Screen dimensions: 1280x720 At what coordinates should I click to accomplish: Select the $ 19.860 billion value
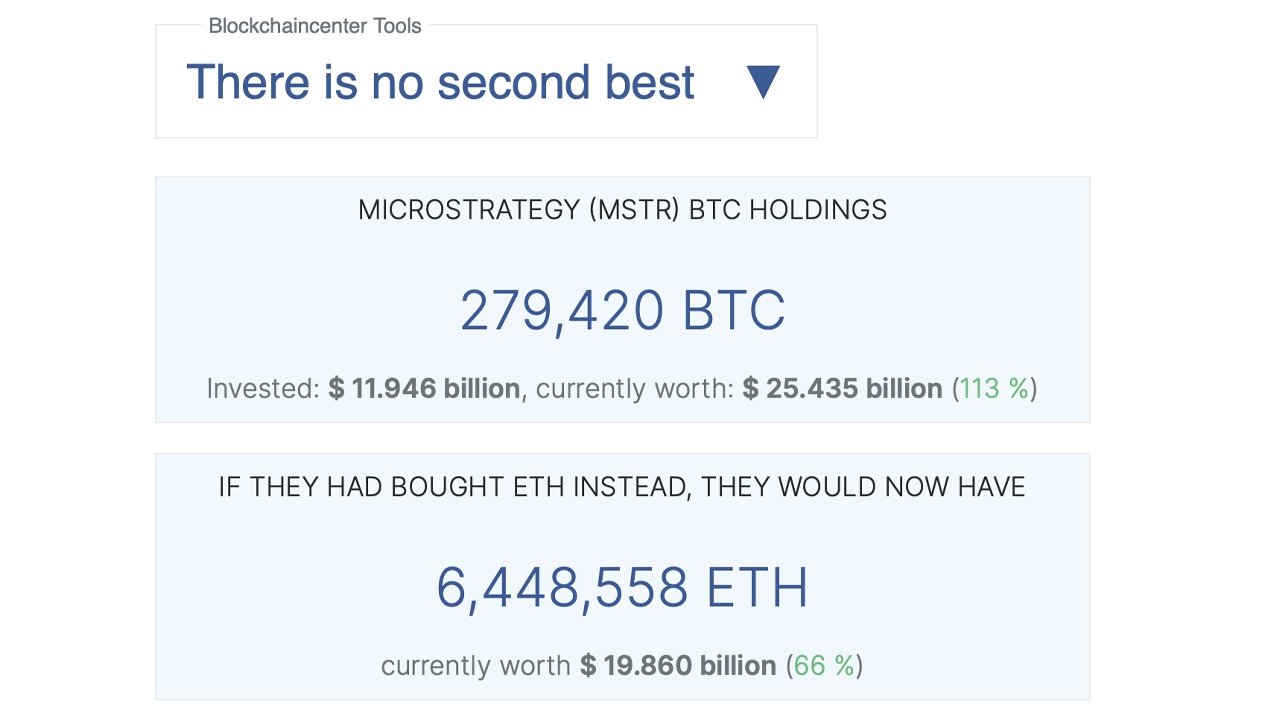pos(678,666)
